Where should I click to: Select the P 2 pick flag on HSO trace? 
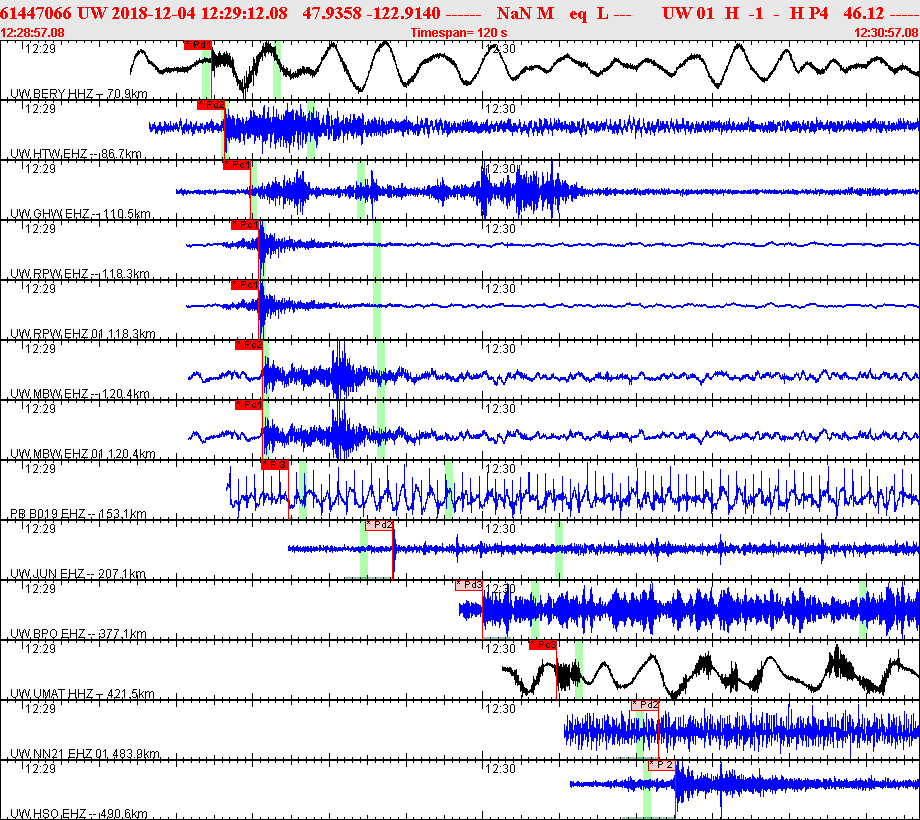pyautogui.click(x=662, y=765)
